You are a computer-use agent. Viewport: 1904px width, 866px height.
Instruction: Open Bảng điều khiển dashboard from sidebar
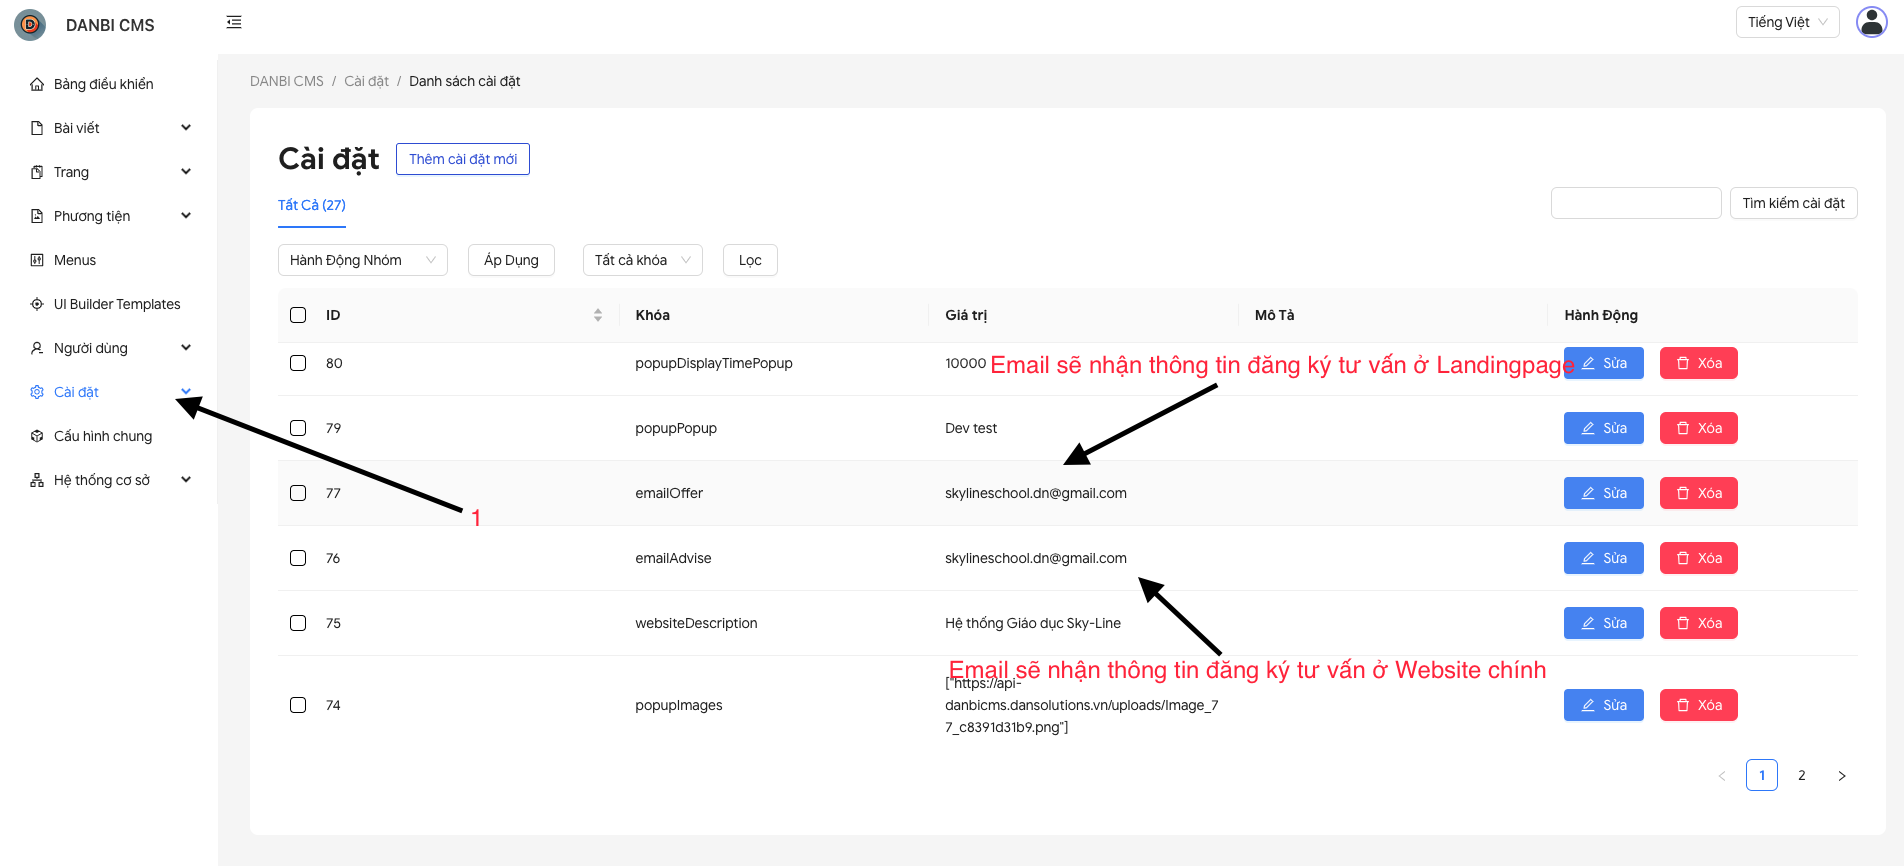pos(103,84)
